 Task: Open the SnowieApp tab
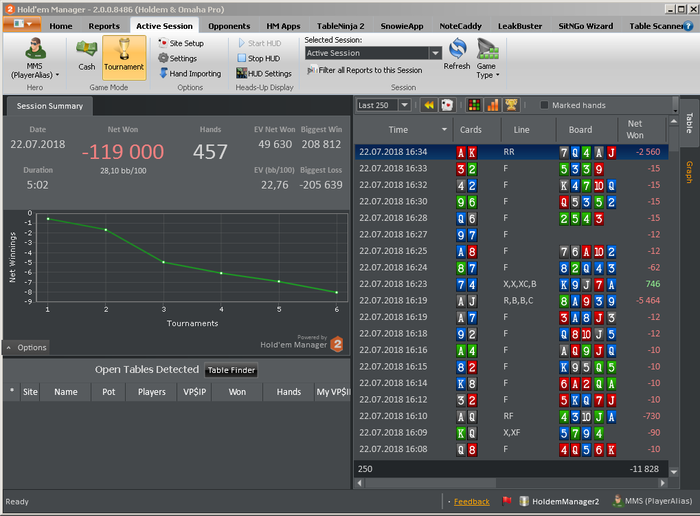point(402,26)
